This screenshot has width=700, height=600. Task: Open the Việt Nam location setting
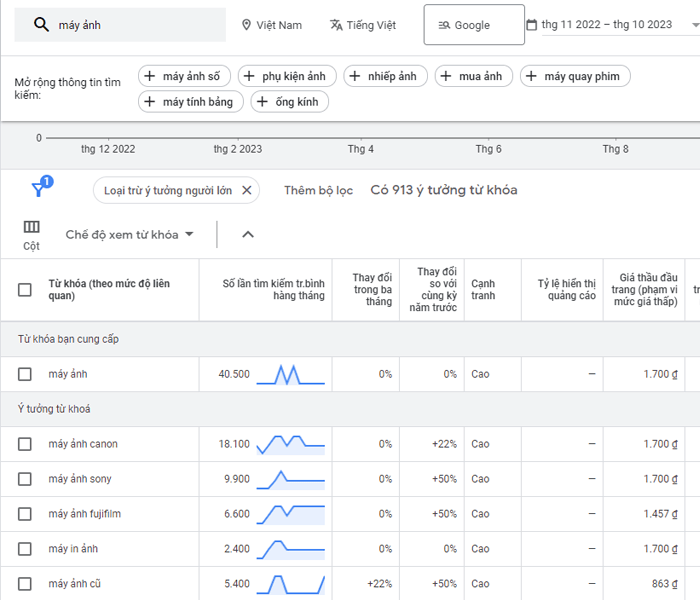[x=271, y=25]
